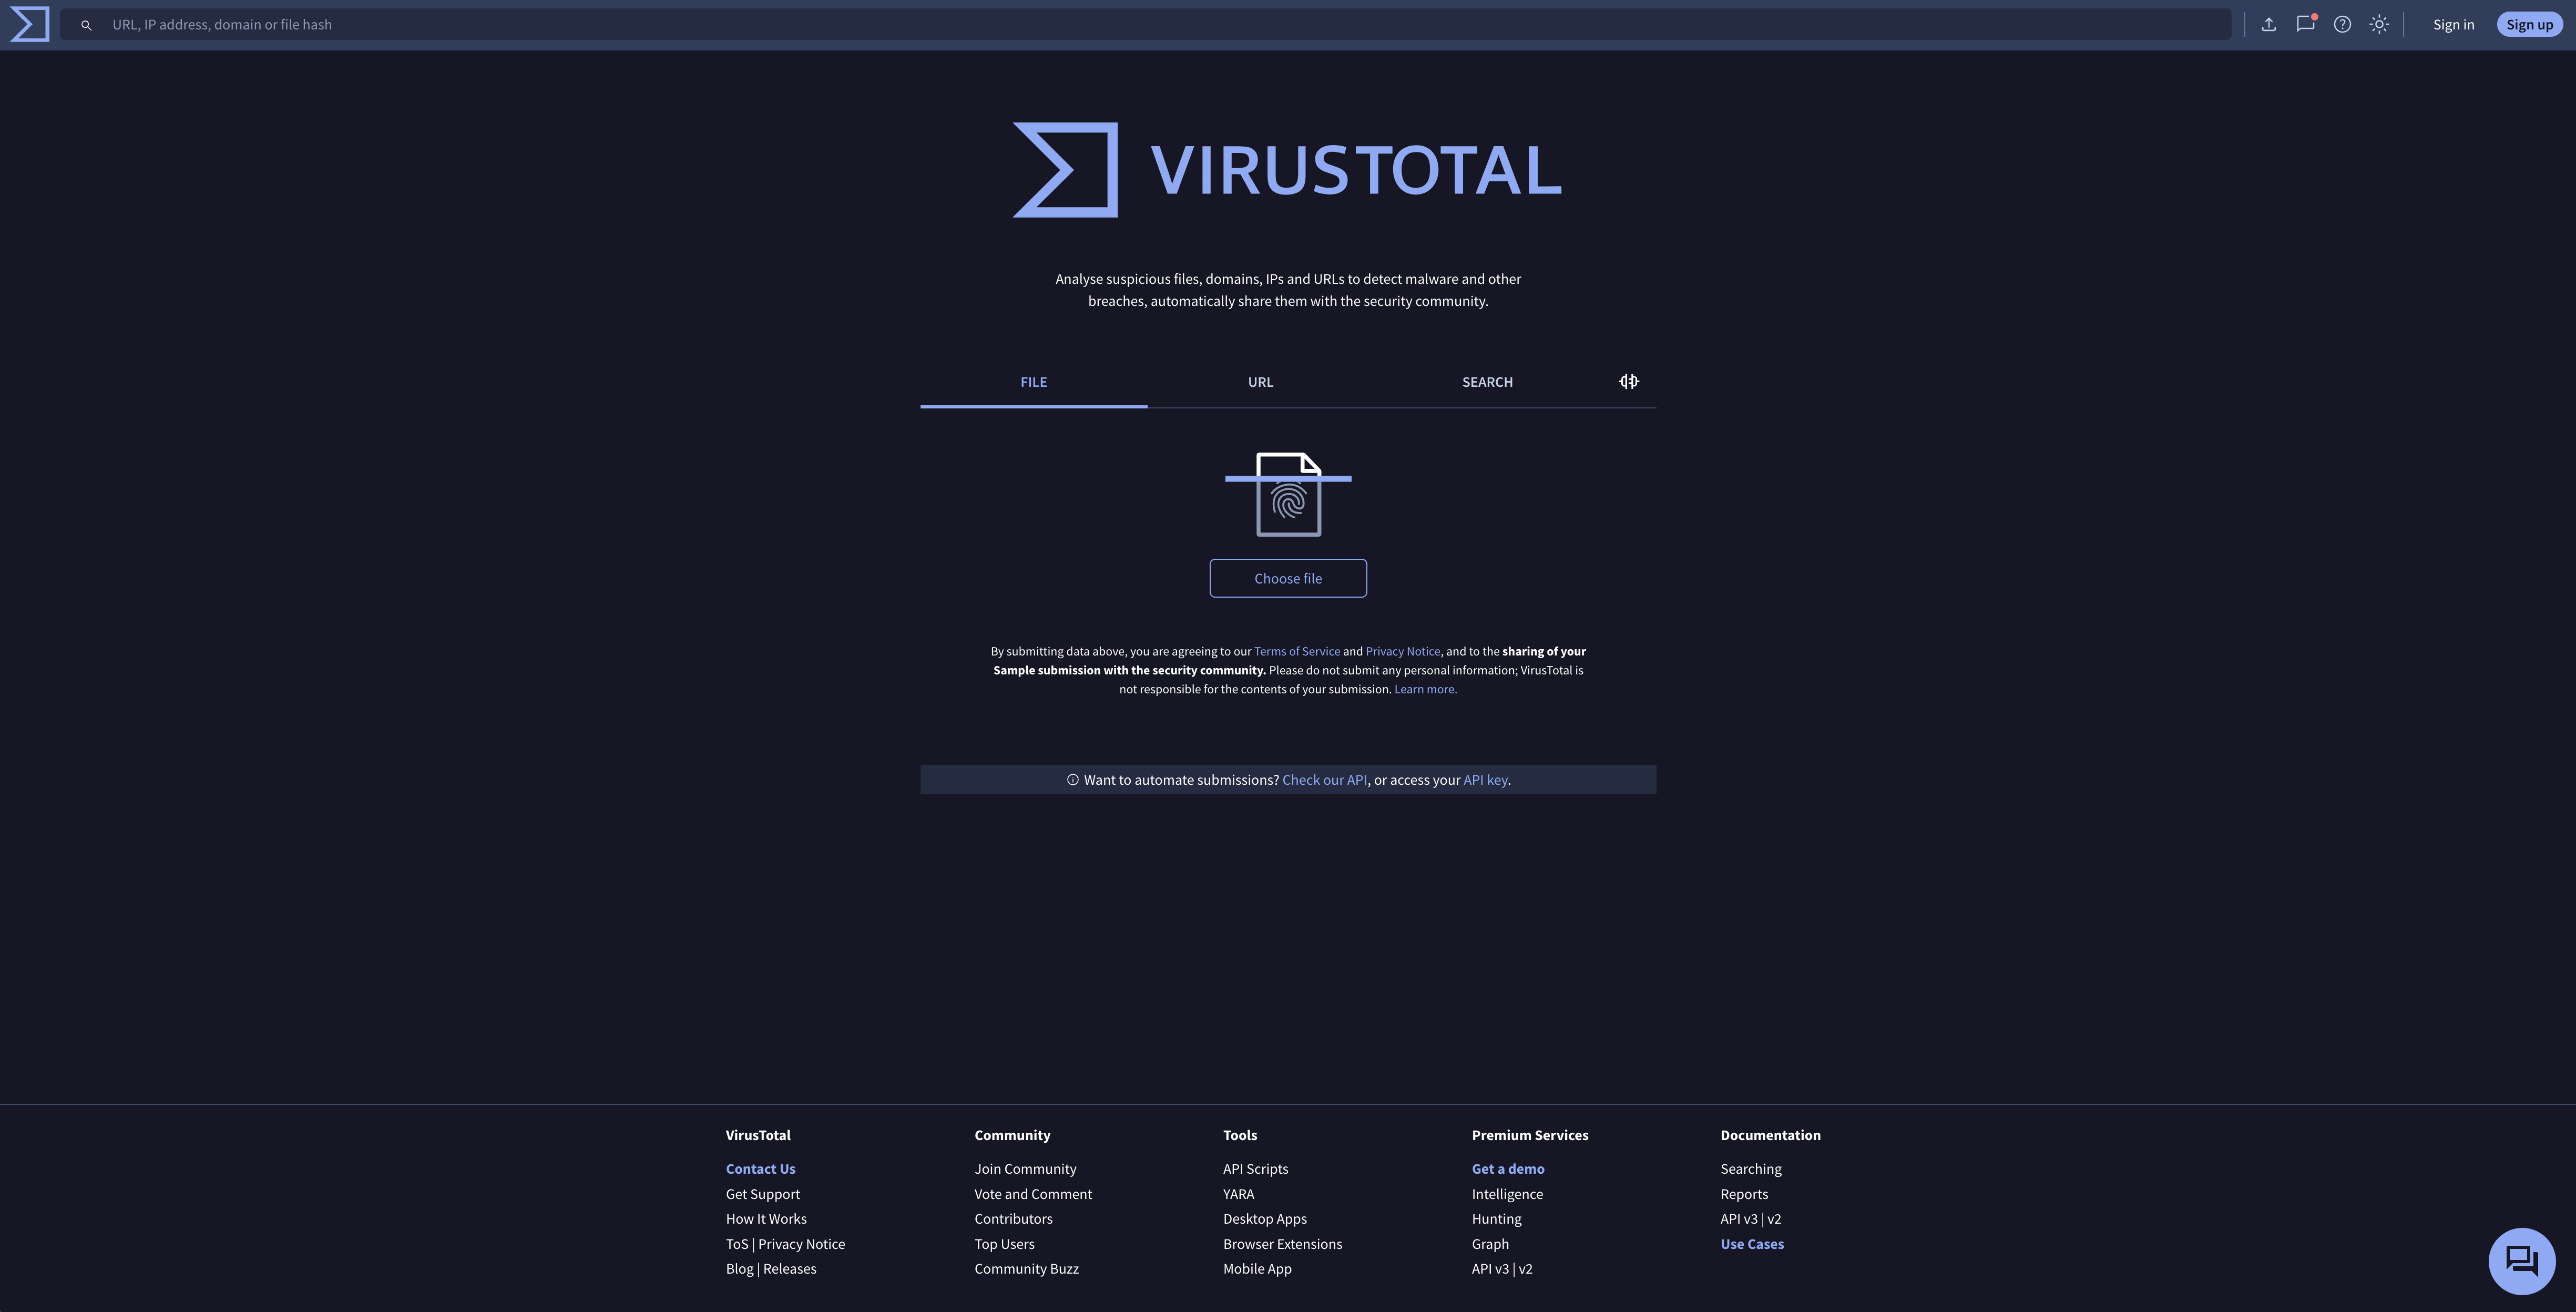
Task: Click the Learn more link
Action: coord(1425,689)
